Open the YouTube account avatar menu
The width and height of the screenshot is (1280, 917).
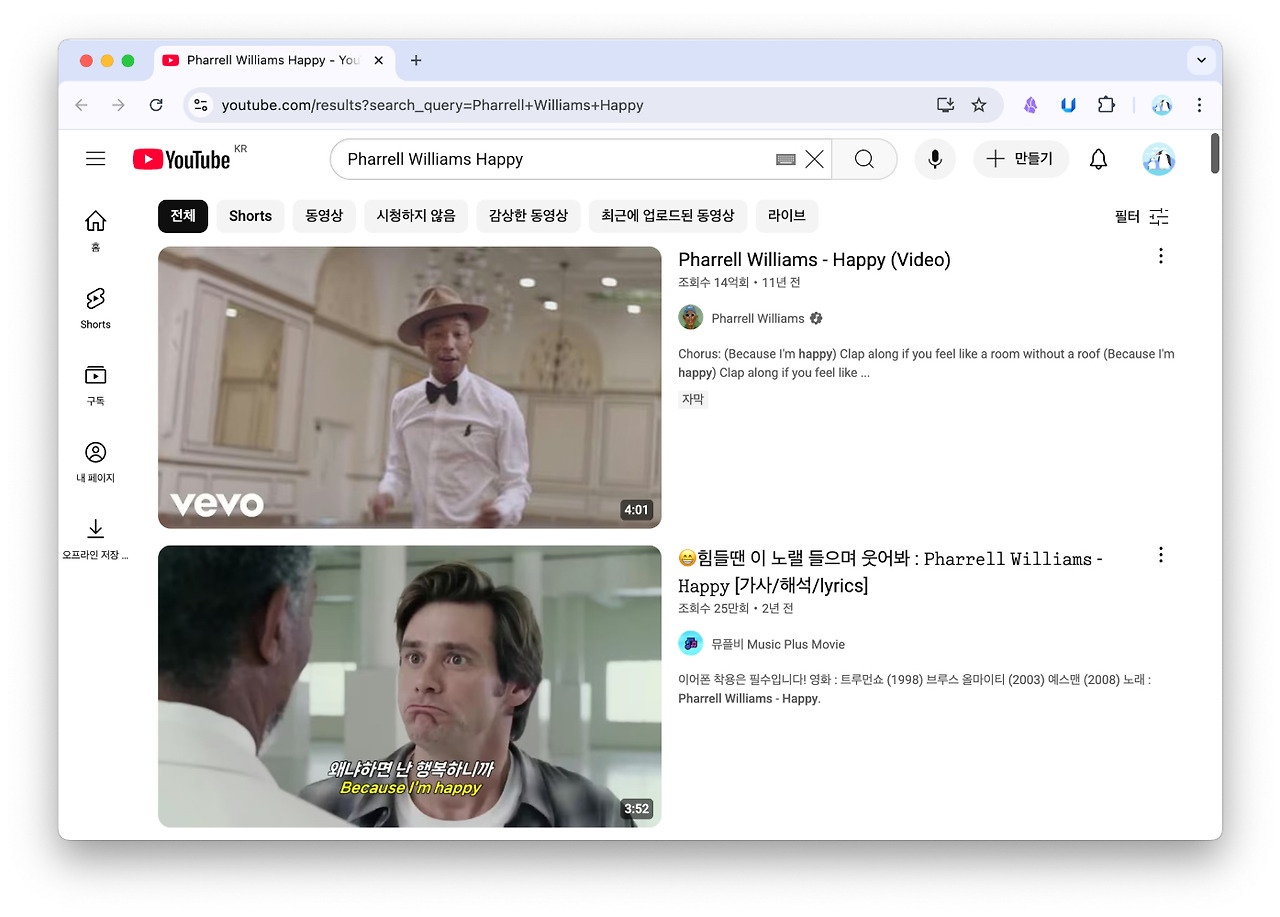(x=1159, y=159)
